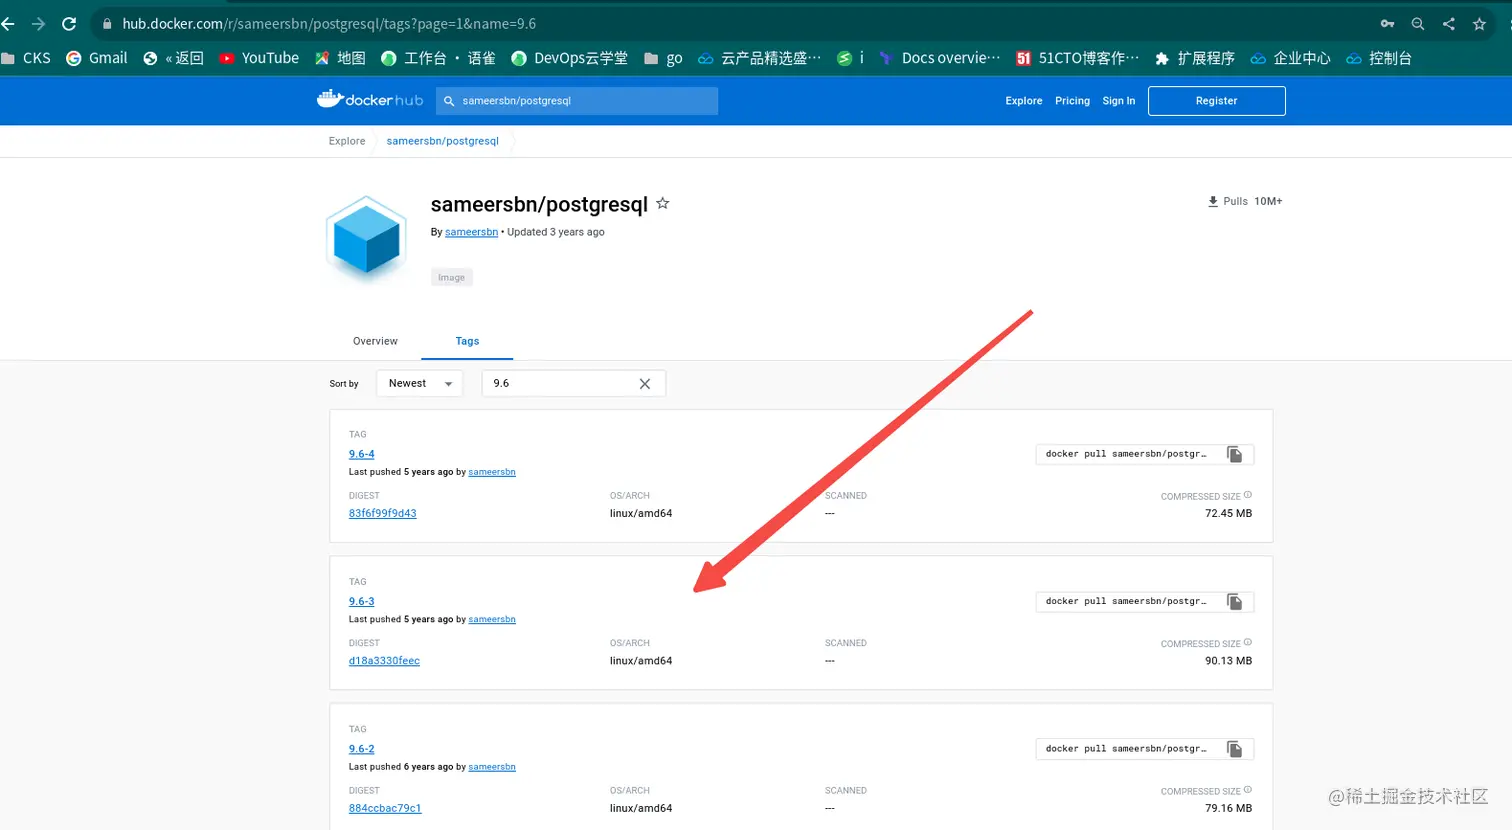Click sameersbn pusher link on tag 9.6-4

(492, 472)
